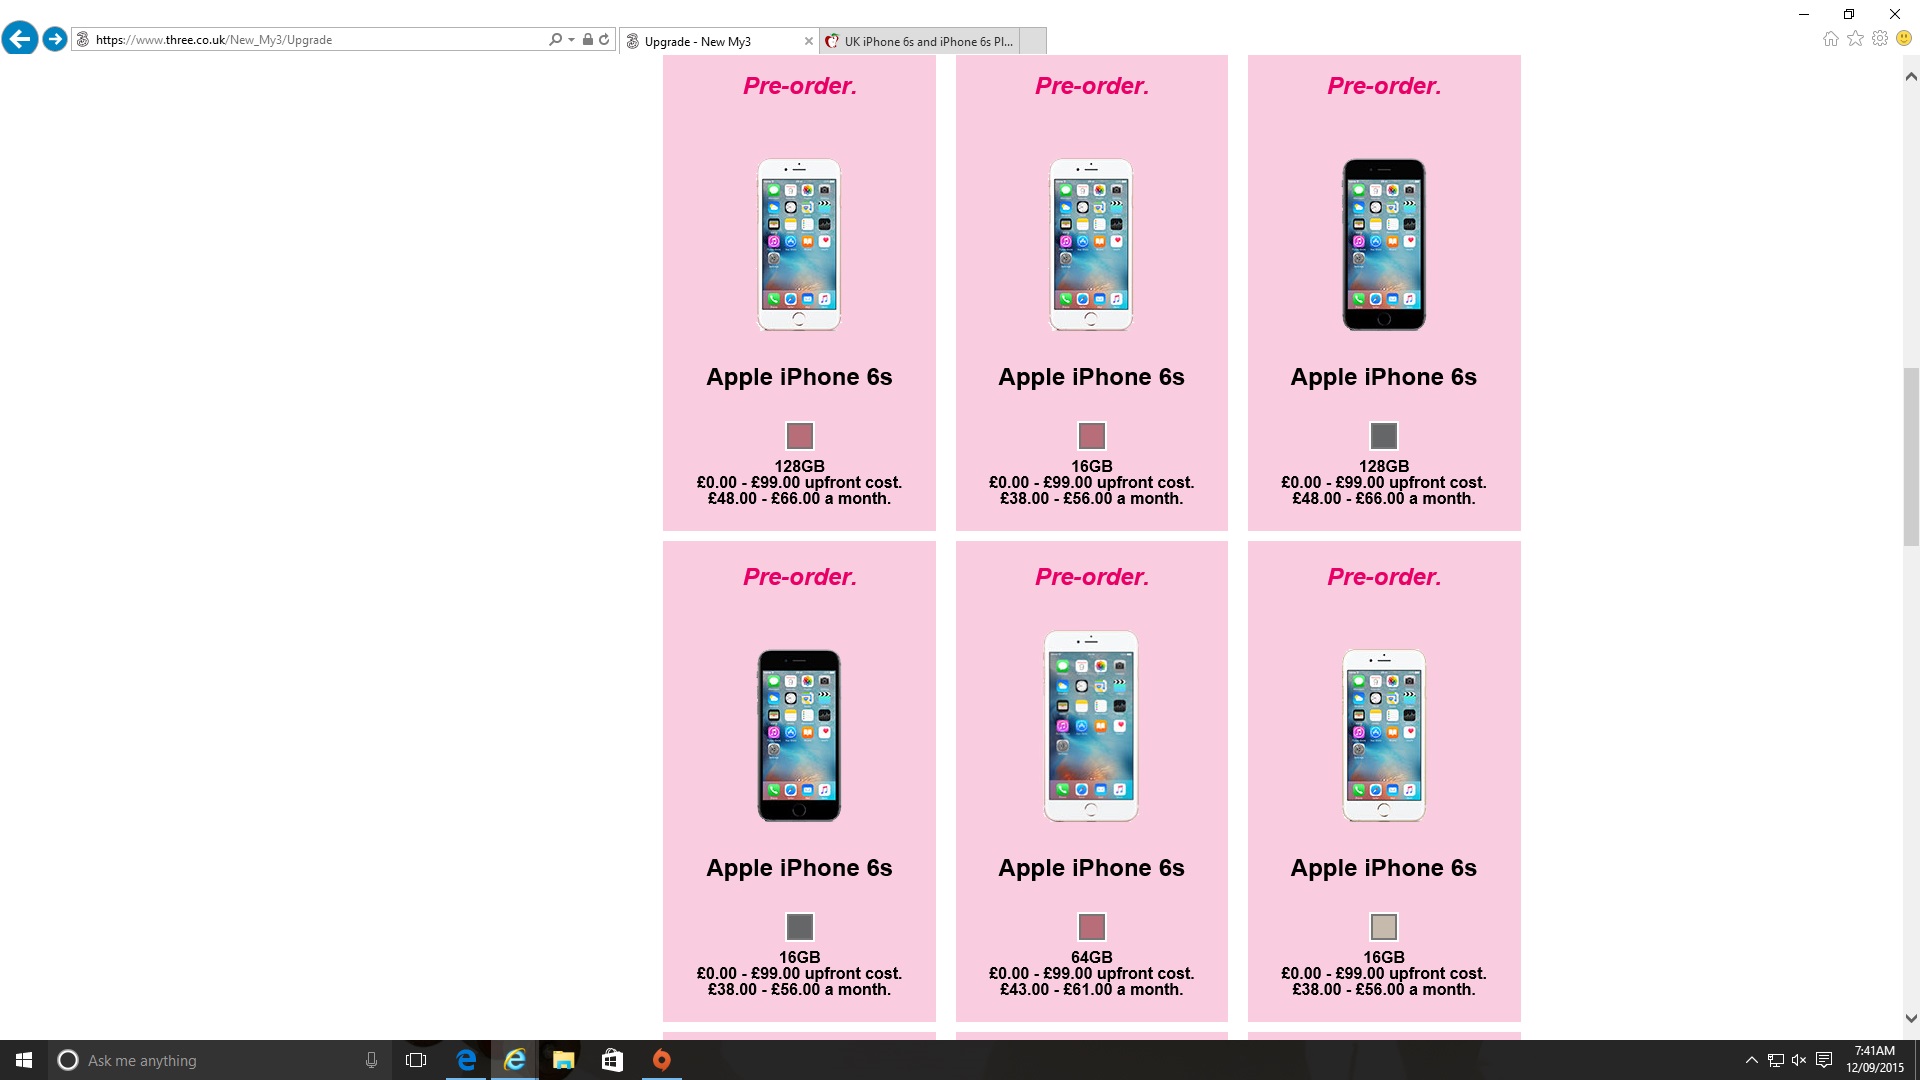
Task: Show hidden system tray icons
Action: click(x=1751, y=1060)
